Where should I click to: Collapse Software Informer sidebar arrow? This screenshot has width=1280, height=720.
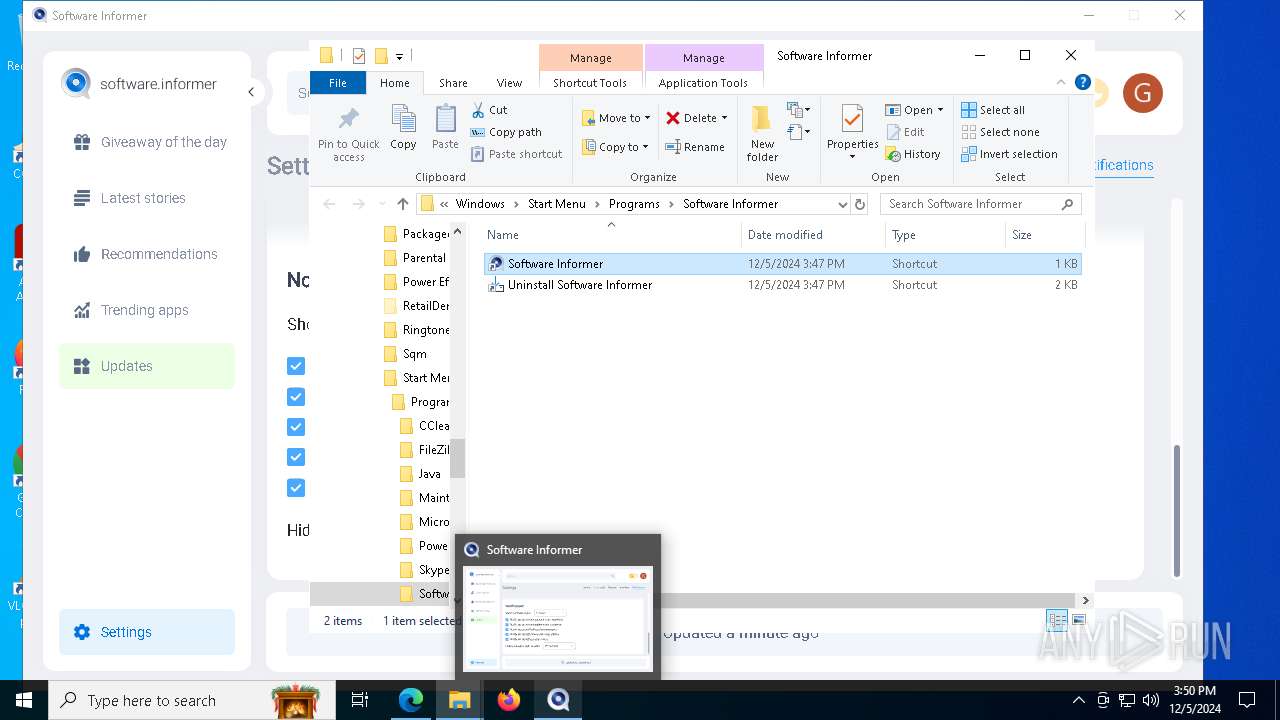pos(252,92)
